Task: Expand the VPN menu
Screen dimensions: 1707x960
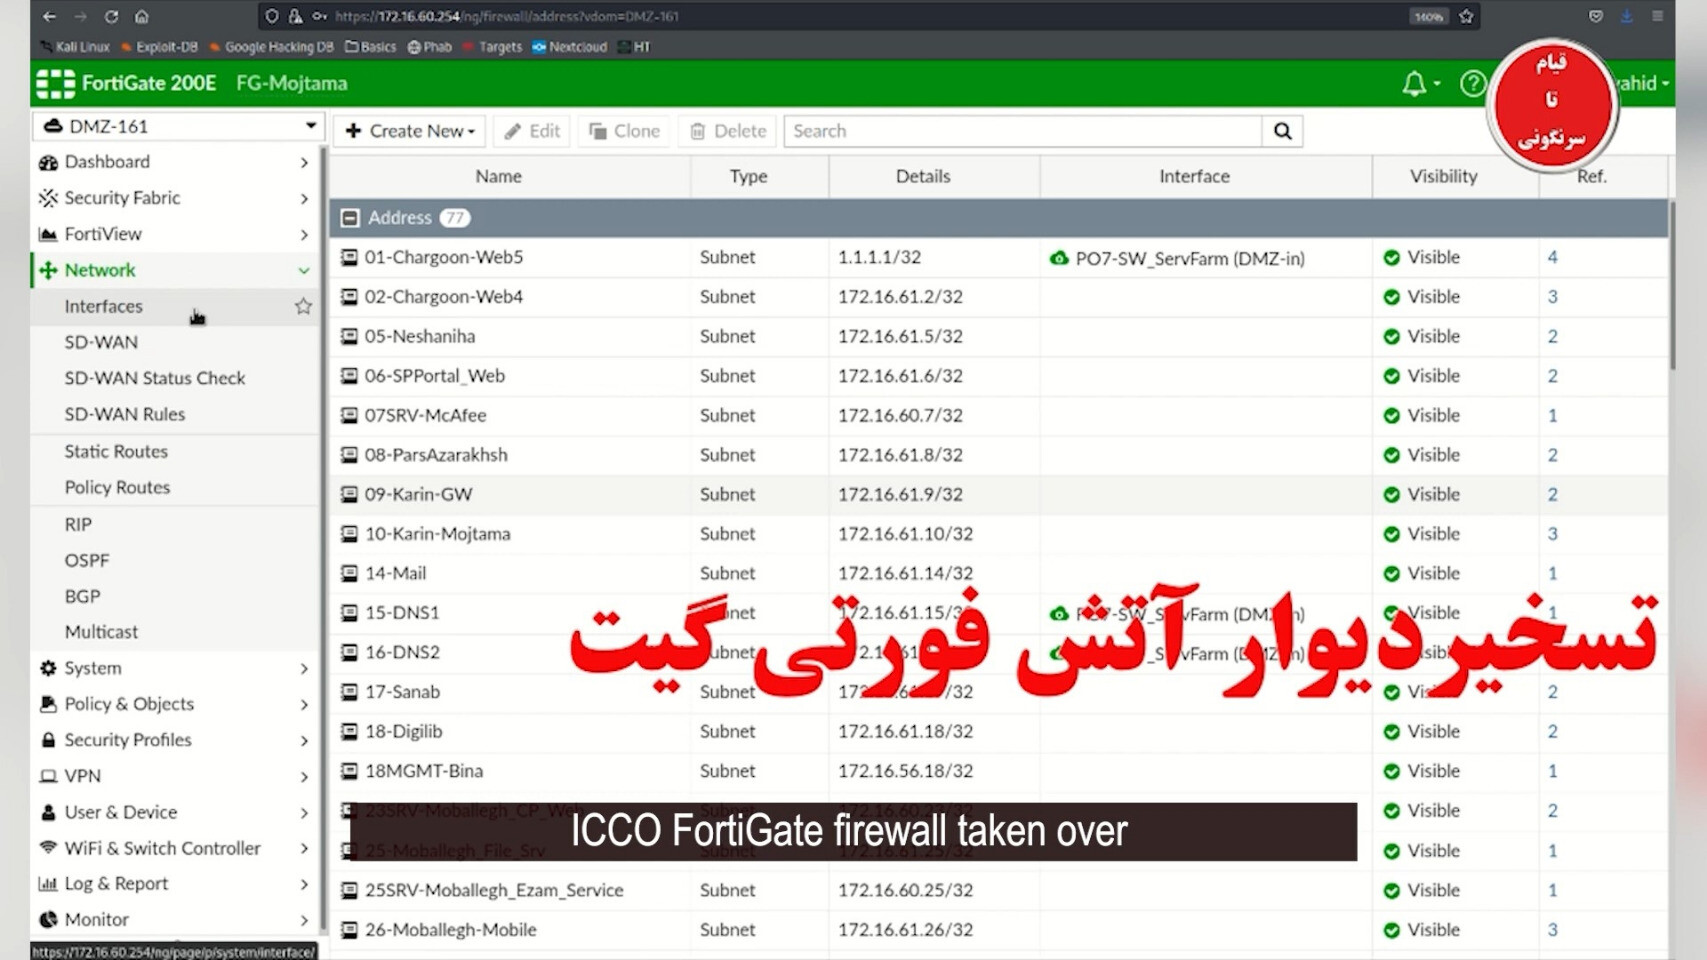Action: (175, 776)
